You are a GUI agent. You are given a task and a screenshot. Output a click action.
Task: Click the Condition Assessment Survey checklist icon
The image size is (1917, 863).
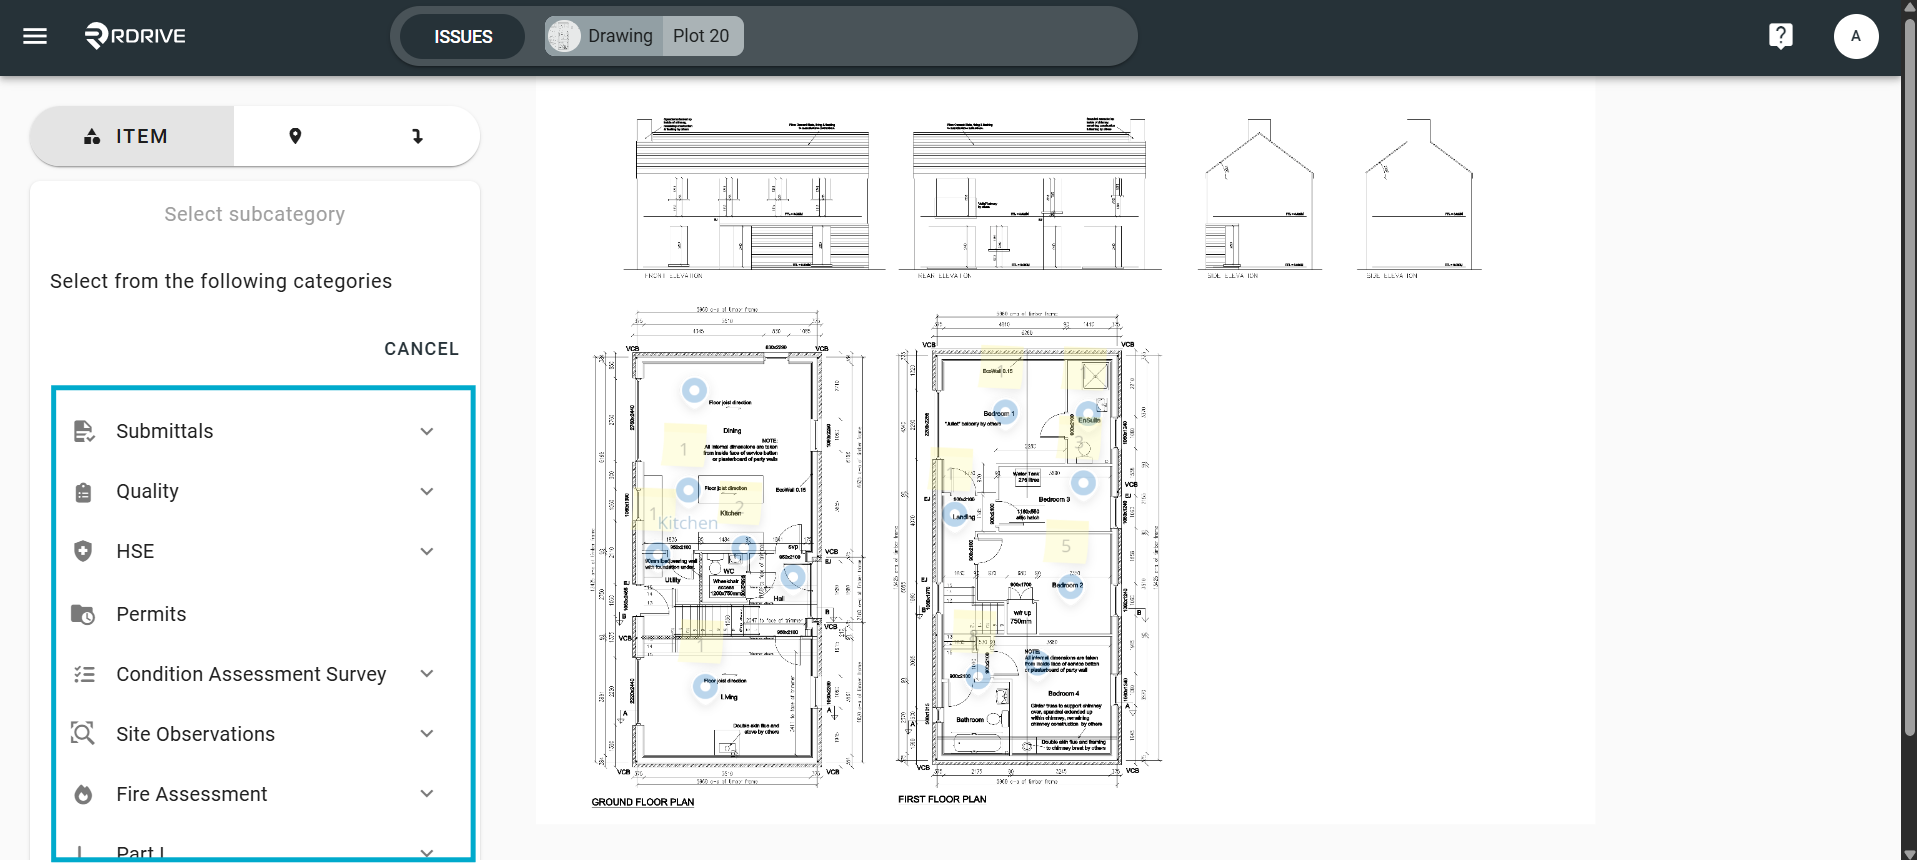84,674
